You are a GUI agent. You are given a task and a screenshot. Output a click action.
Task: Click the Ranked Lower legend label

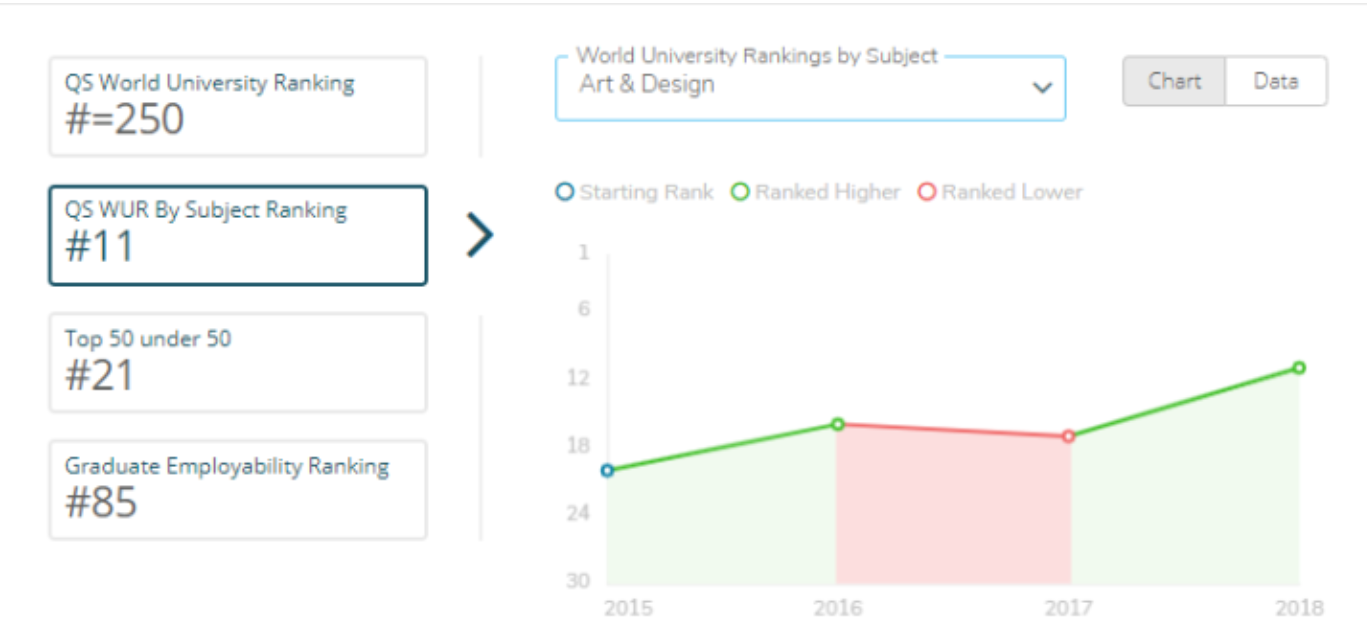(x=1012, y=192)
